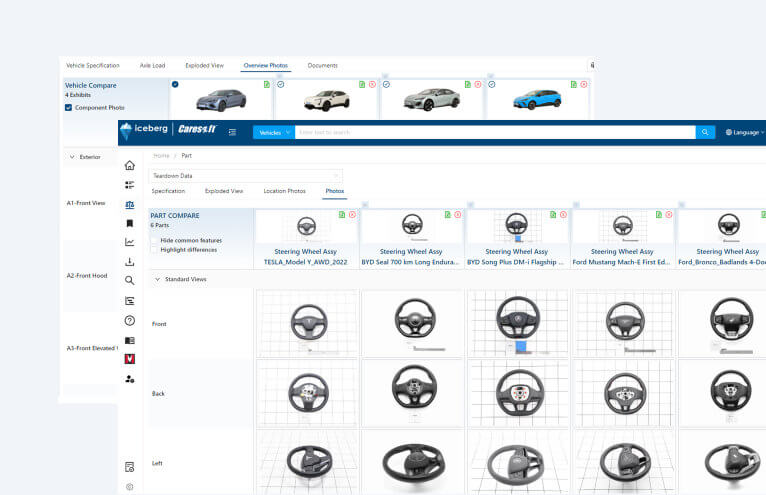
Task: Toggle the check circle on blue hatchback card
Action: click(x=491, y=85)
